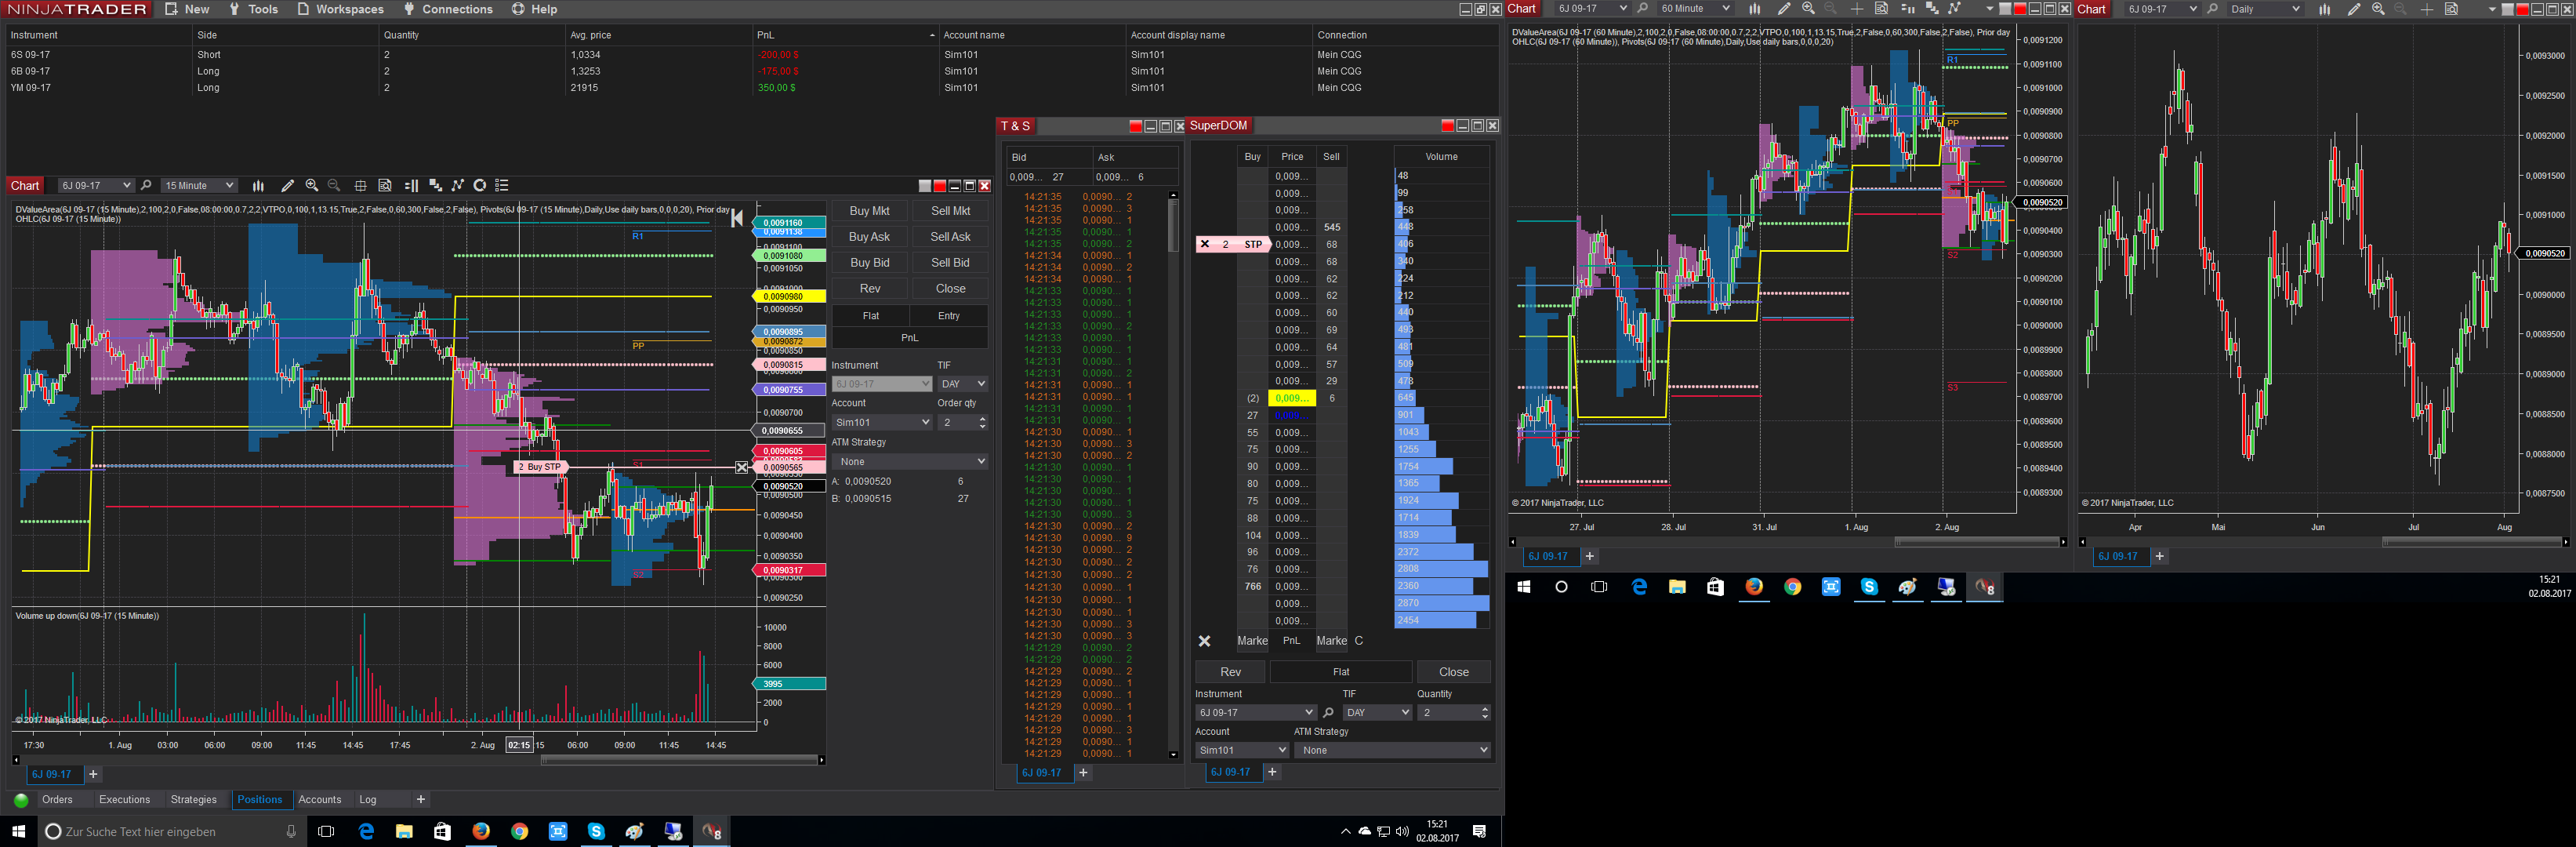Click the T&S vertical scrollbar
This screenshot has height=847, width=2576.
point(1173,475)
